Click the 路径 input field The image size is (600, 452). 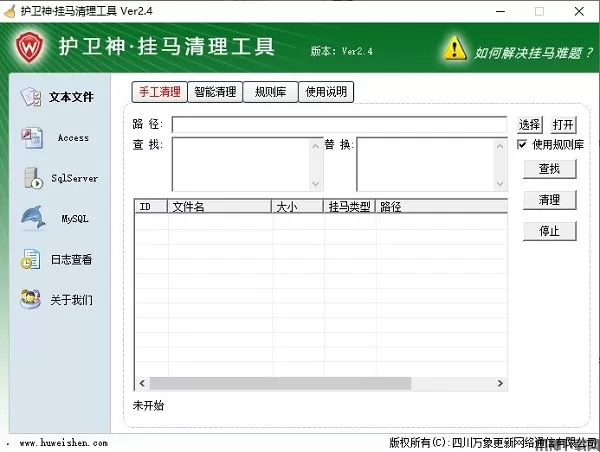[x=339, y=125]
